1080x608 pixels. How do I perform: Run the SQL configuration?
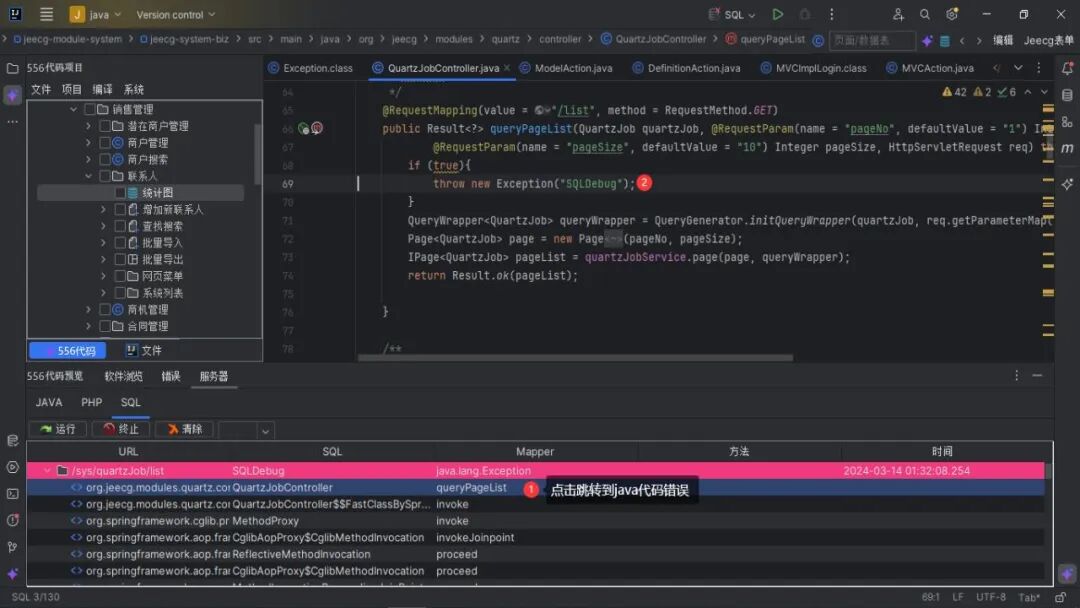[x=778, y=14]
